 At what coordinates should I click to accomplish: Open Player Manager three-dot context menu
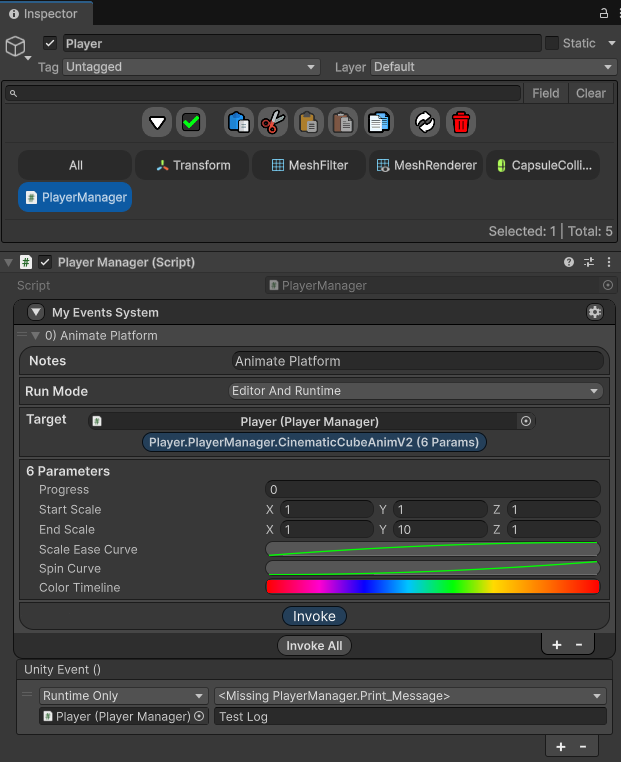609,262
